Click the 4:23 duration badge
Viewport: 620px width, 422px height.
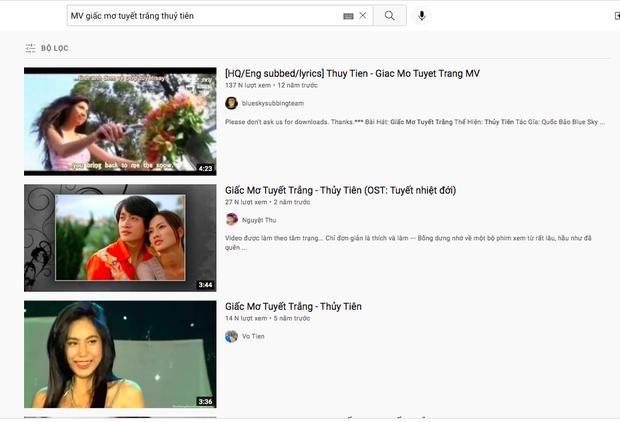[205, 168]
